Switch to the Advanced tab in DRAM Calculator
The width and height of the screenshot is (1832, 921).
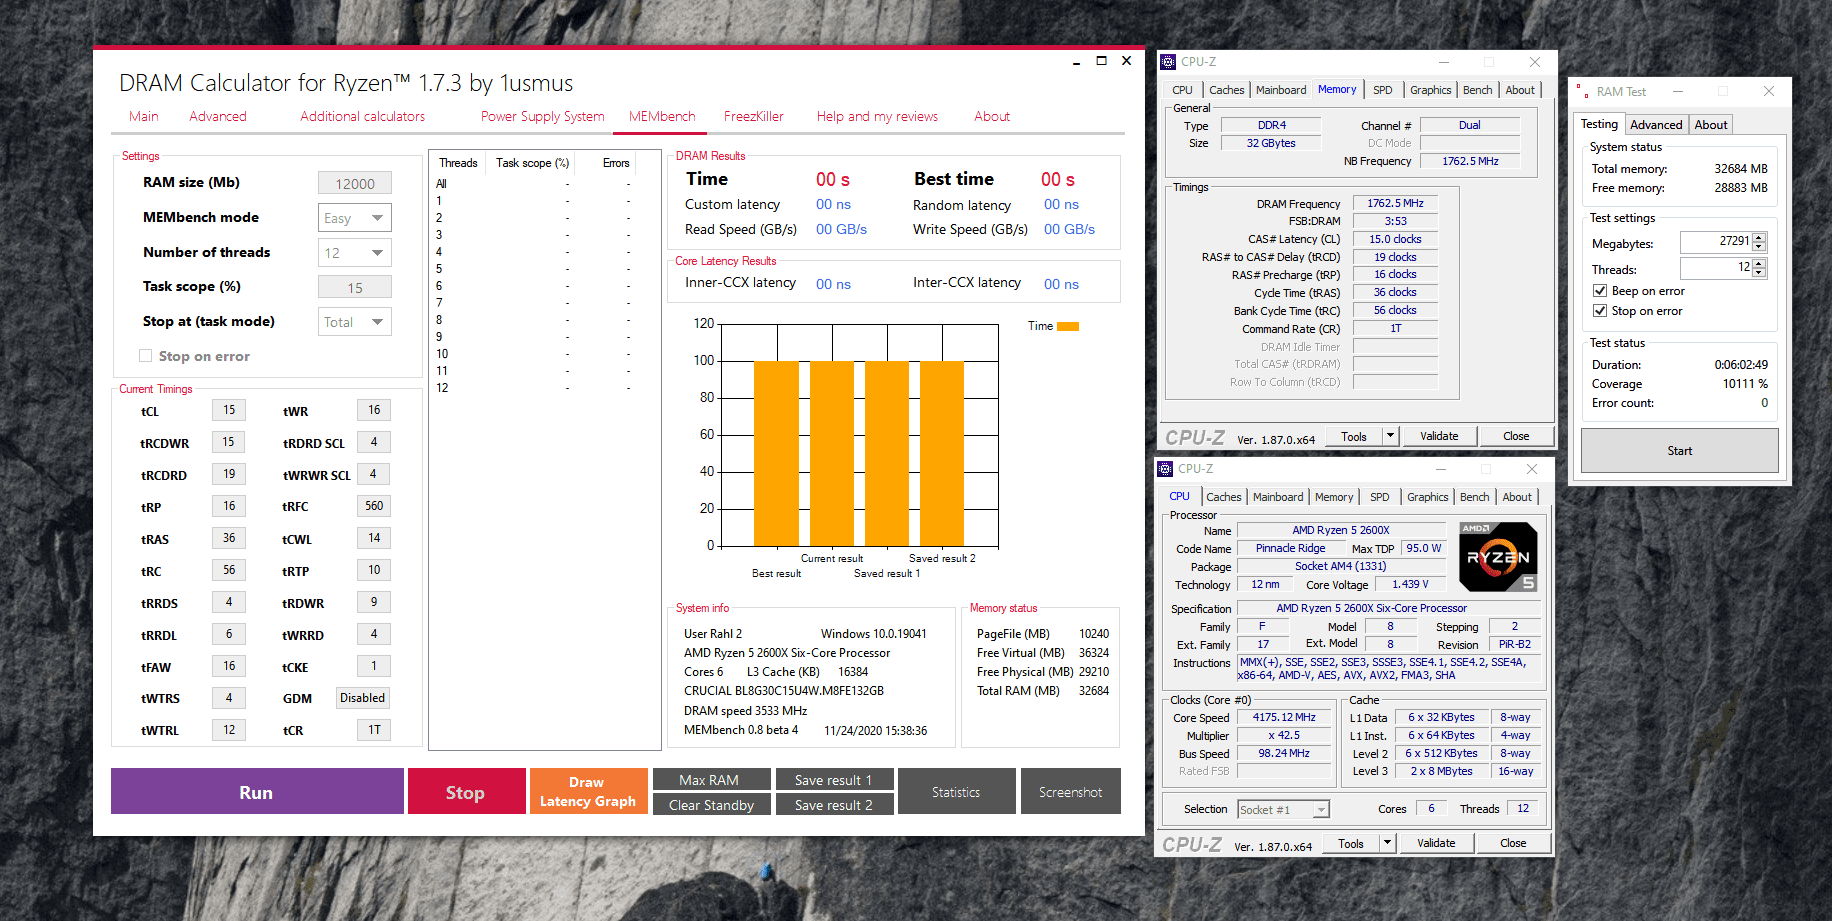pyautogui.click(x=218, y=116)
